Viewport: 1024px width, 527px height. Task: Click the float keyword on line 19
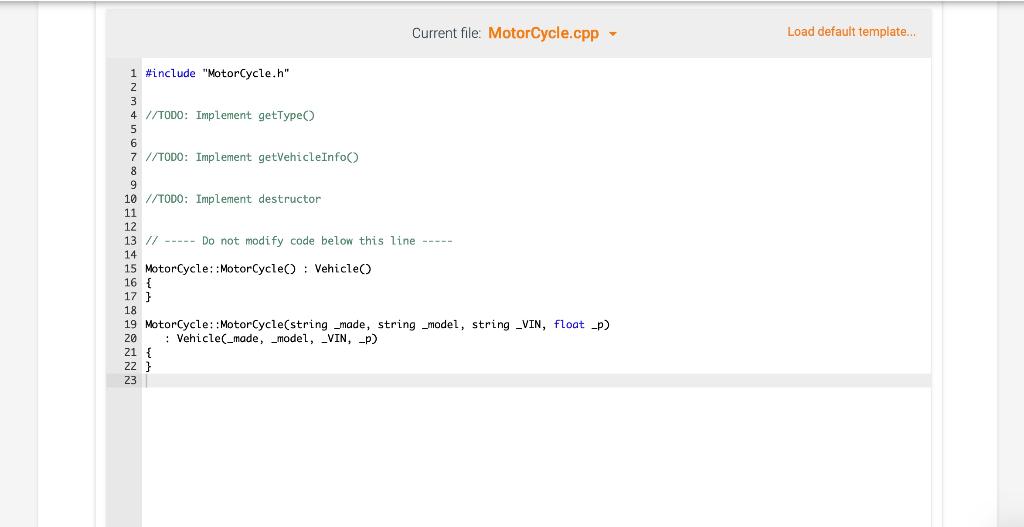569,325
